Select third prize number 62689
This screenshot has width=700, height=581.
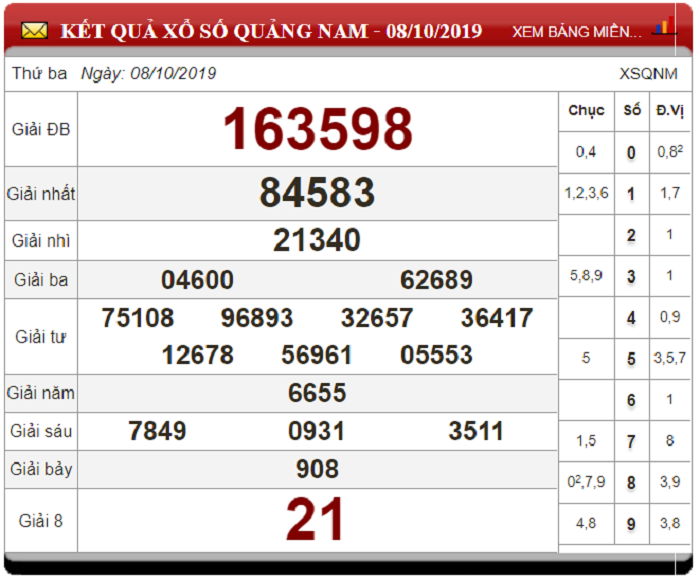point(436,280)
